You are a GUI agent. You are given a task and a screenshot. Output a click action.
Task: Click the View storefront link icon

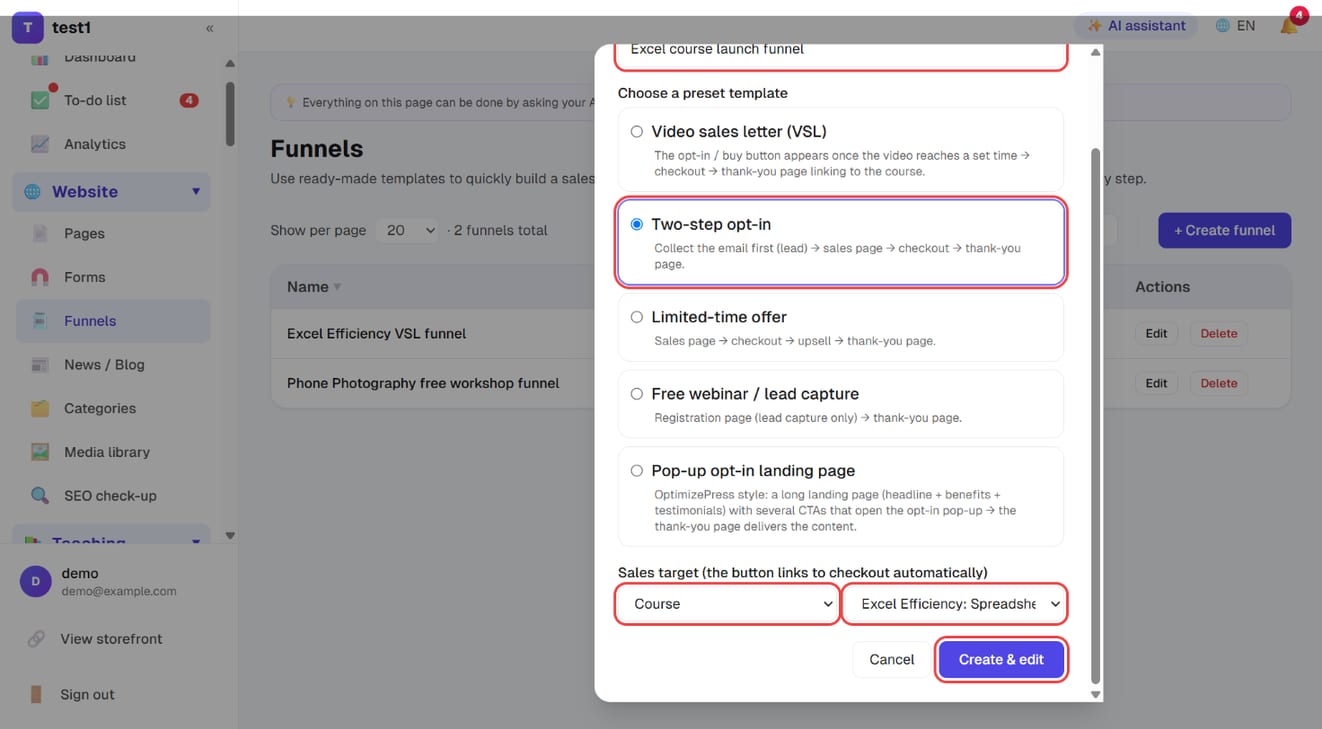[36, 639]
